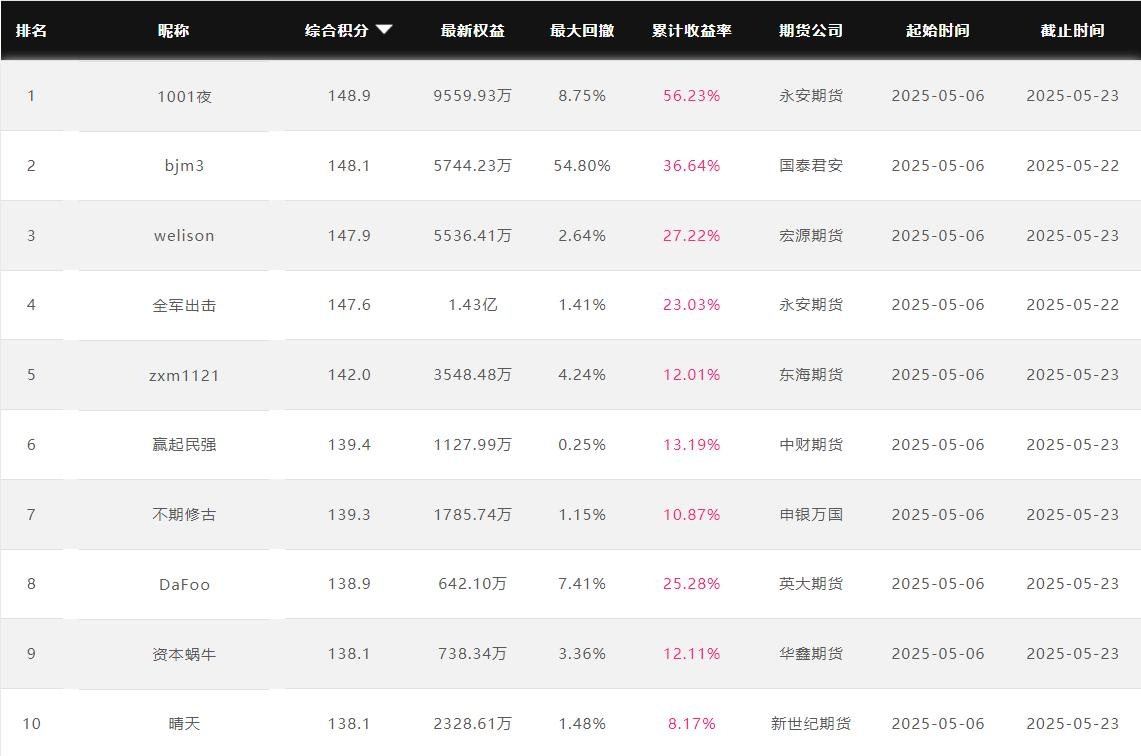Select the return rate 23.03%
Screen dimensions: 1141x756
691,304
